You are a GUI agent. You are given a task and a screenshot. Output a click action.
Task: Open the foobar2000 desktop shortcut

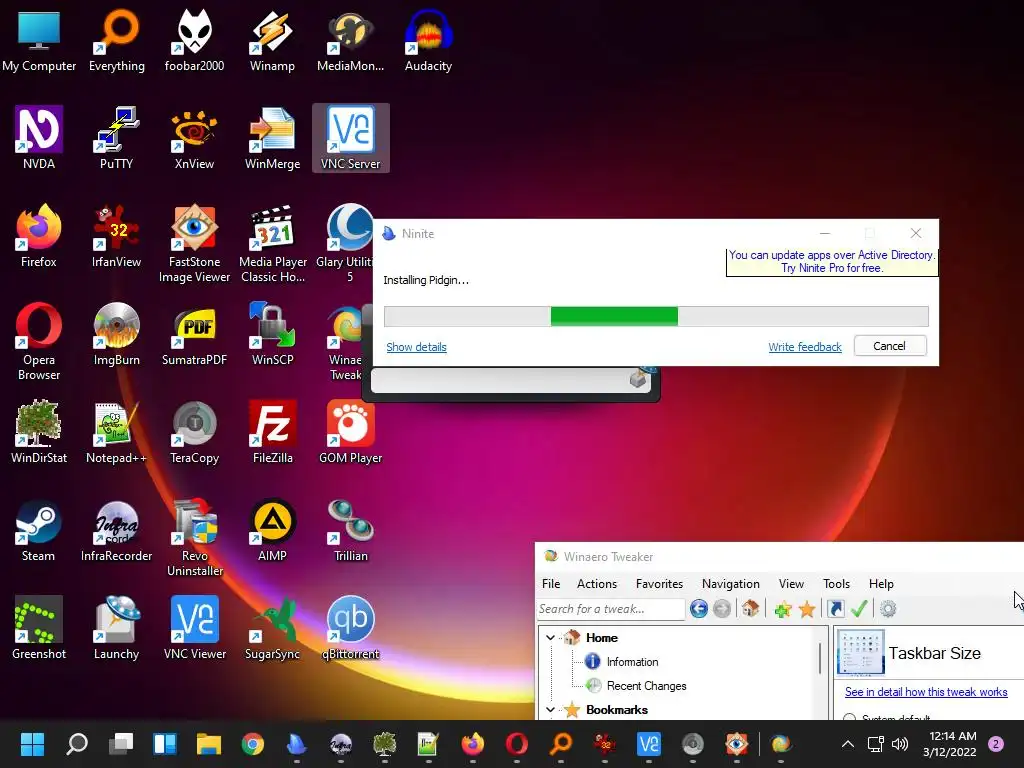click(x=195, y=40)
